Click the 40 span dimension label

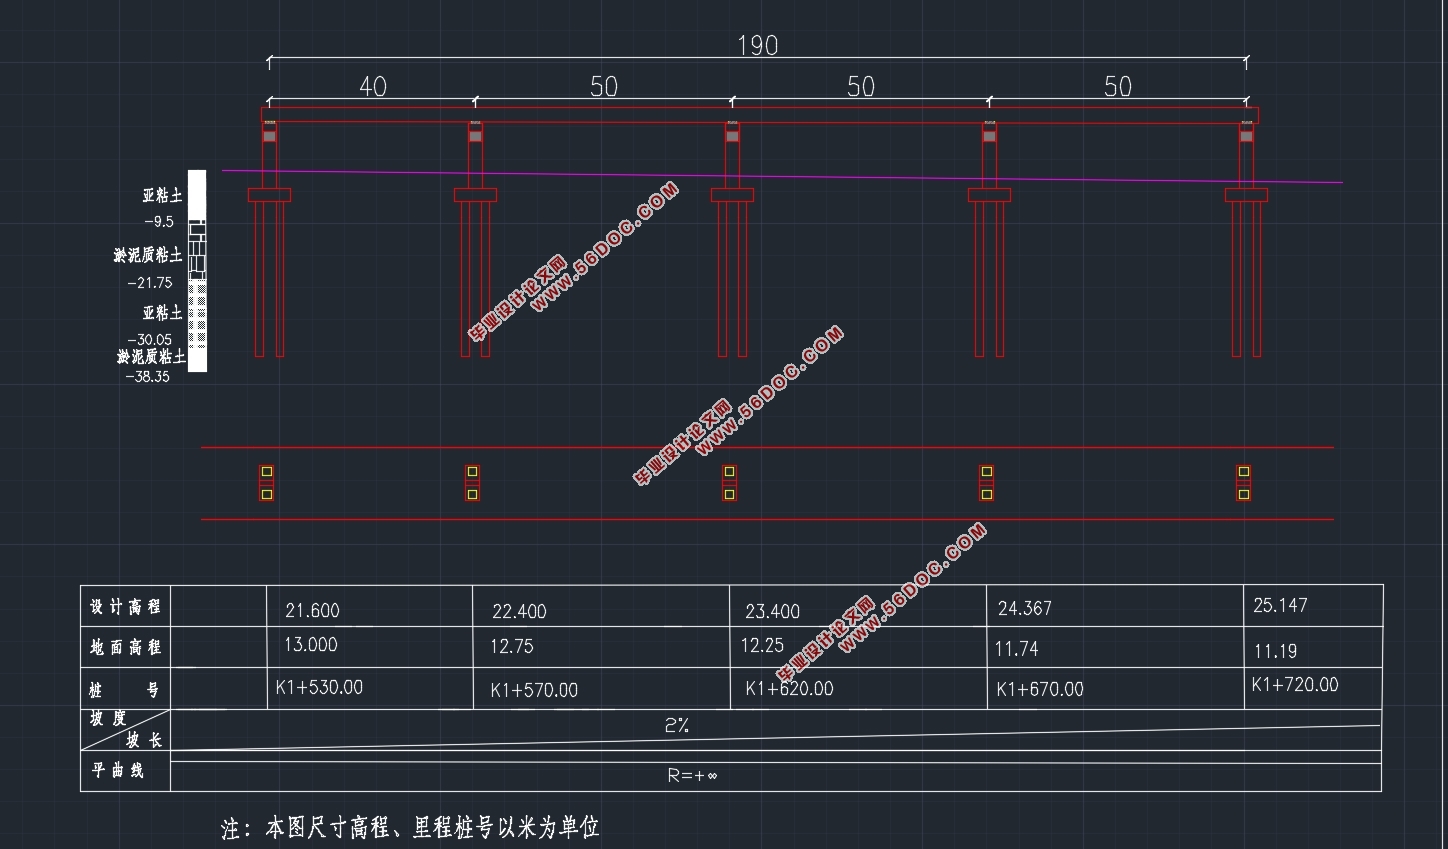[x=372, y=87]
